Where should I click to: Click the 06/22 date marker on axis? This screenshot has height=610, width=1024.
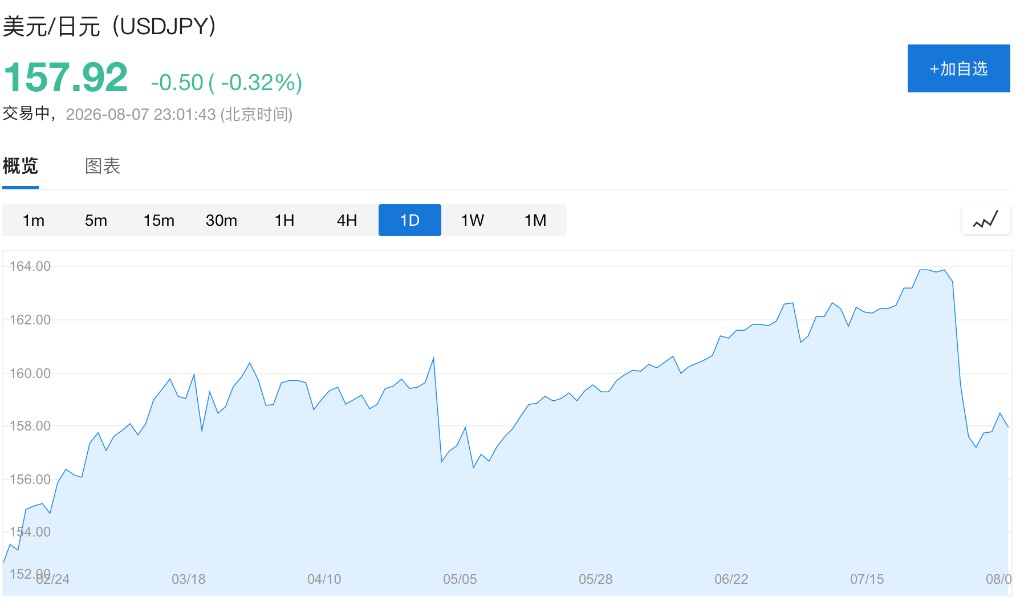tap(731, 579)
